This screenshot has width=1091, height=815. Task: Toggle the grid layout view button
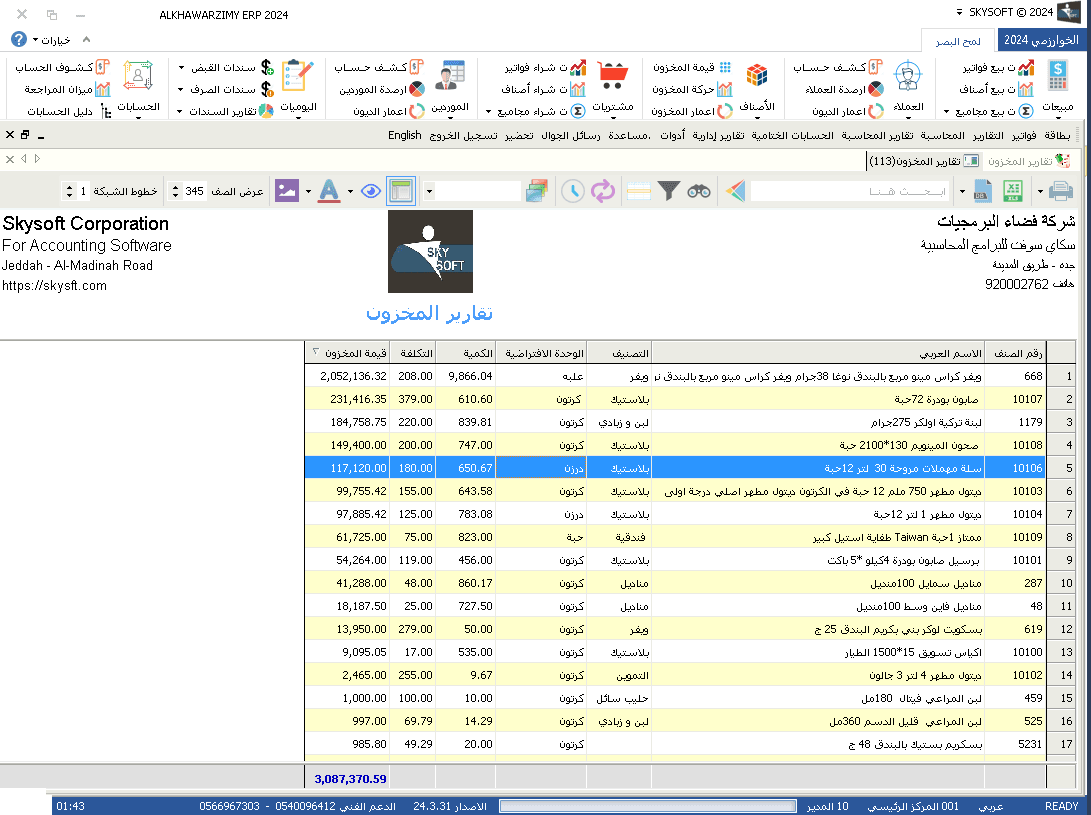401,191
